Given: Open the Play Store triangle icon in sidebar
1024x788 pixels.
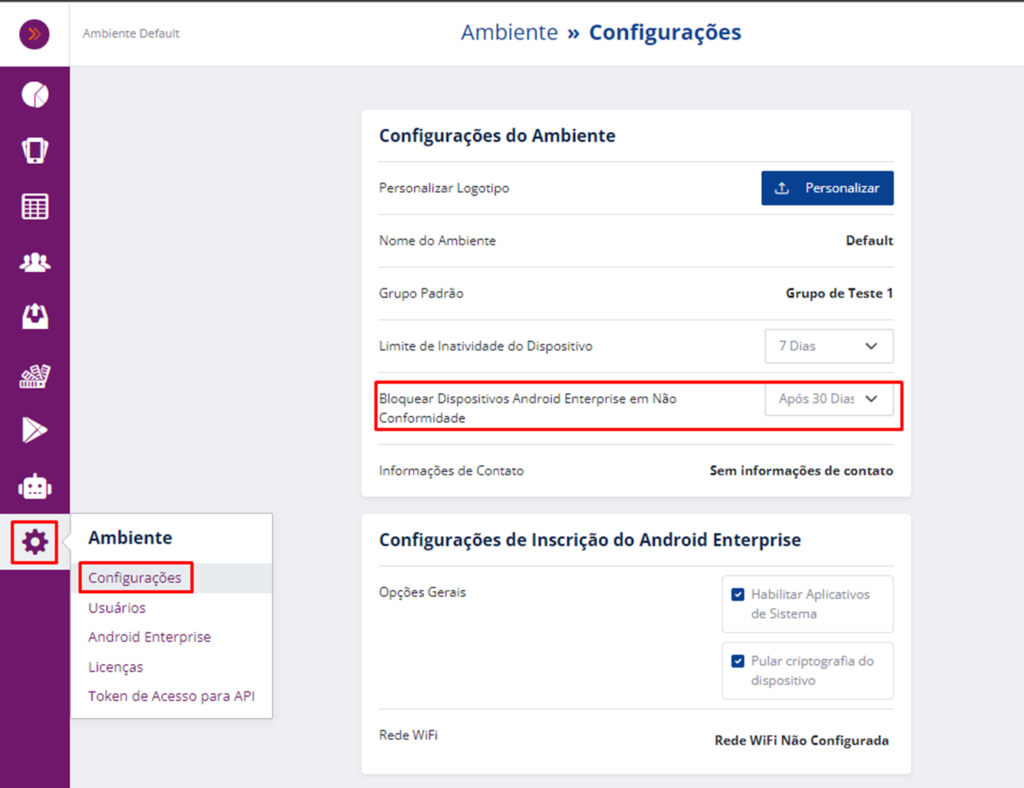Looking at the screenshot, I should tap(35, 430).
